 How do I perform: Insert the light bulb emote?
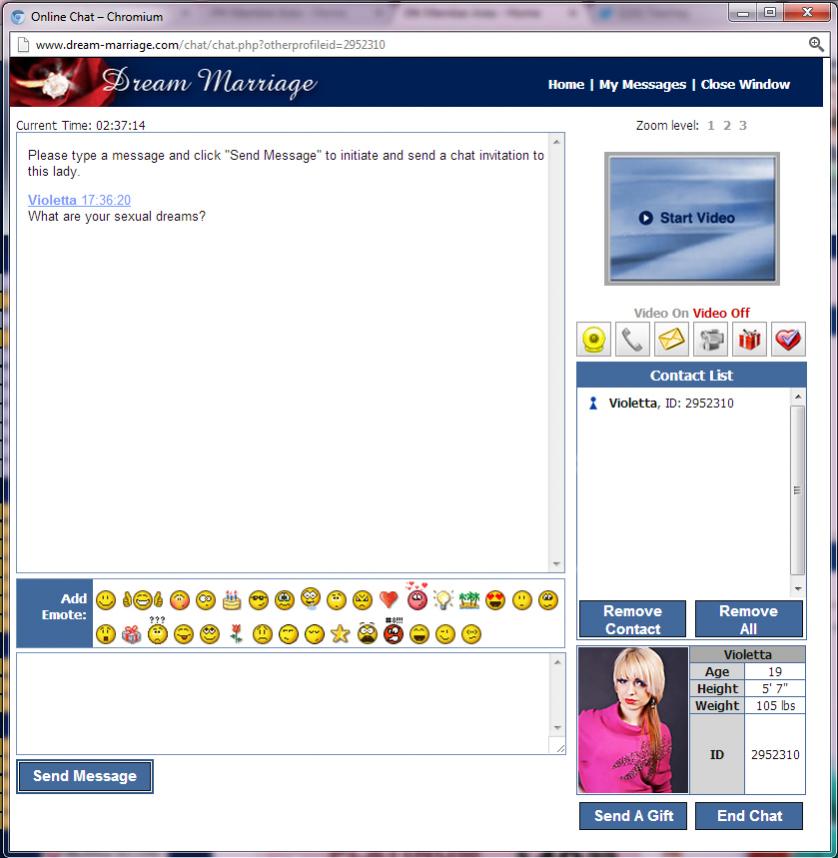[443, 600]
